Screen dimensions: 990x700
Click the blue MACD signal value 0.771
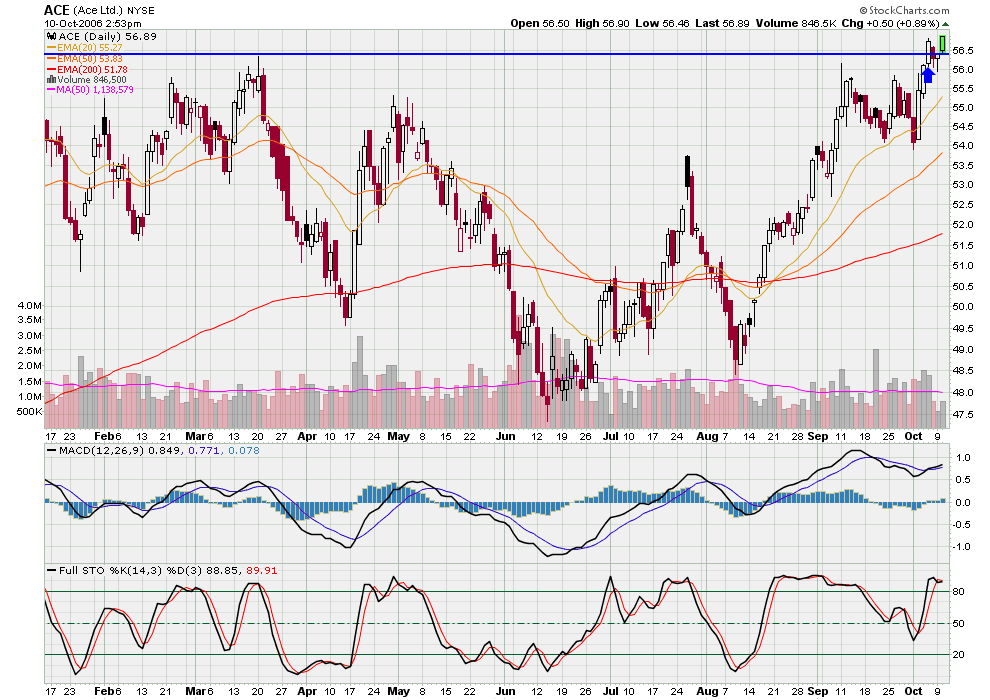click(203, 451)
